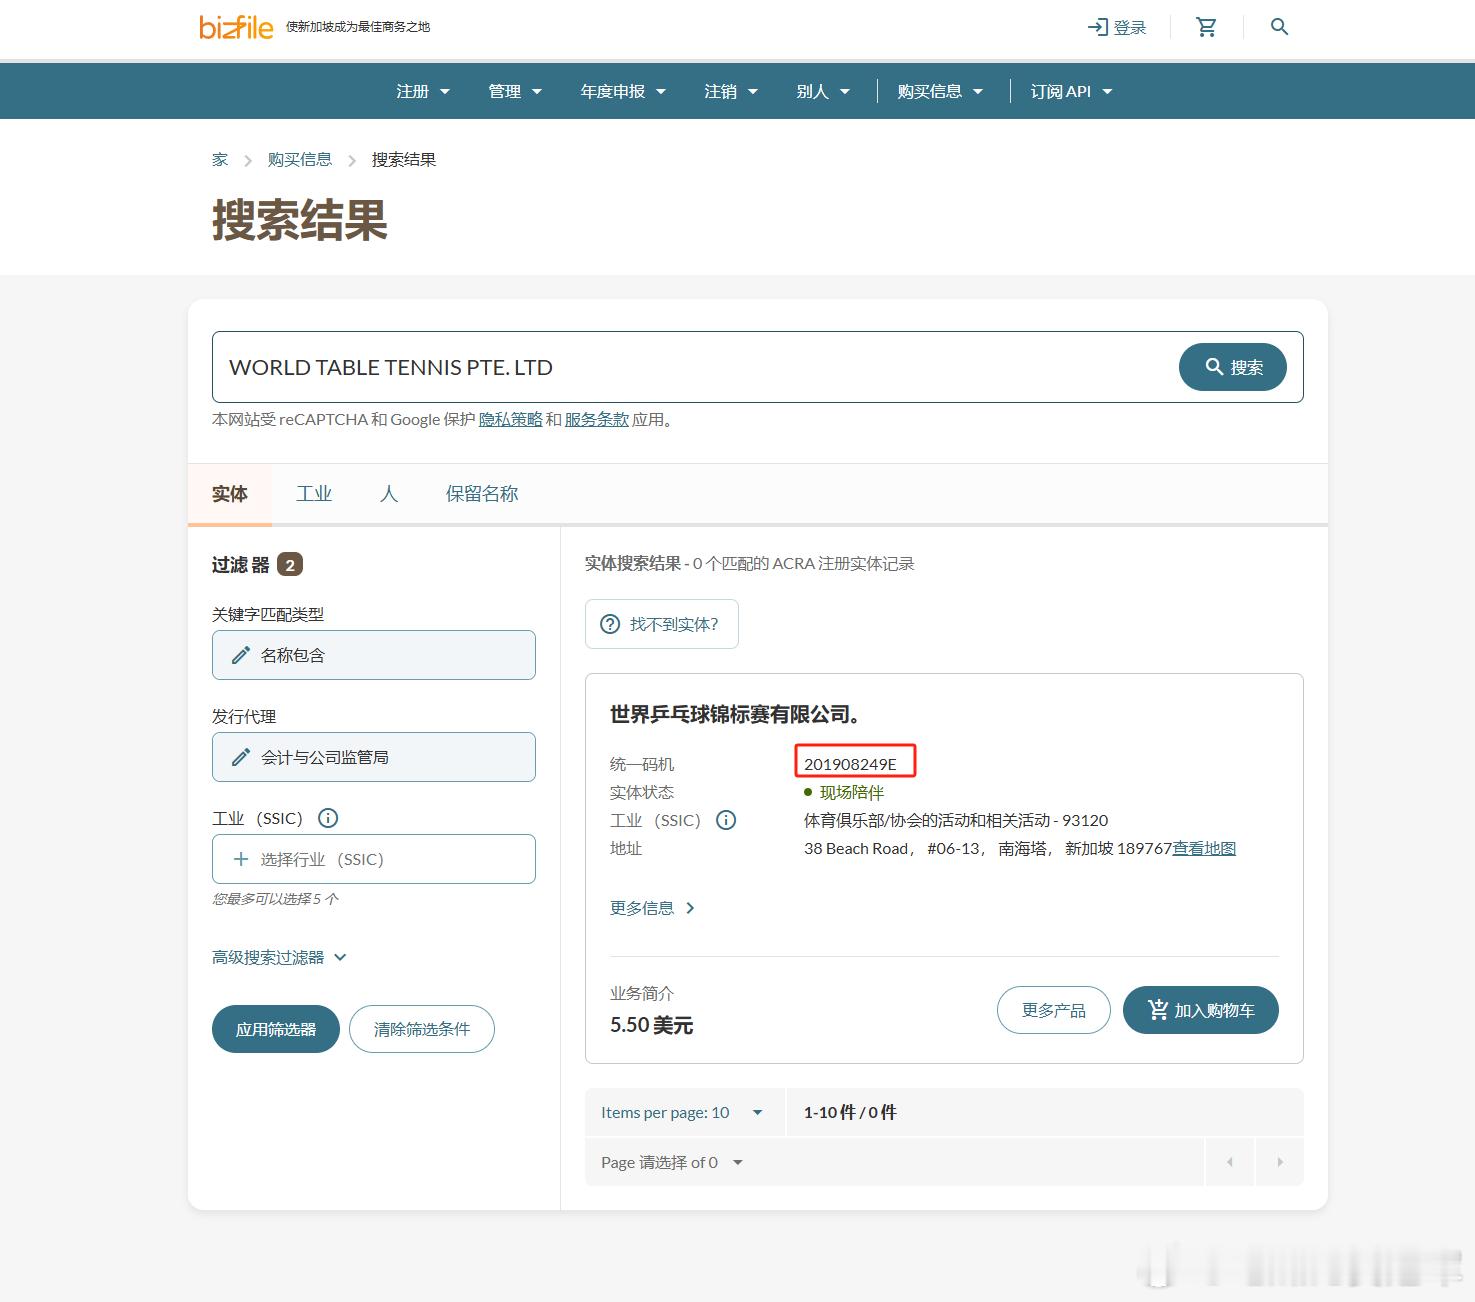This screenshot has height=1302, width=1475.
Task: Open the 服务条款 link
Action: (597, 419)
